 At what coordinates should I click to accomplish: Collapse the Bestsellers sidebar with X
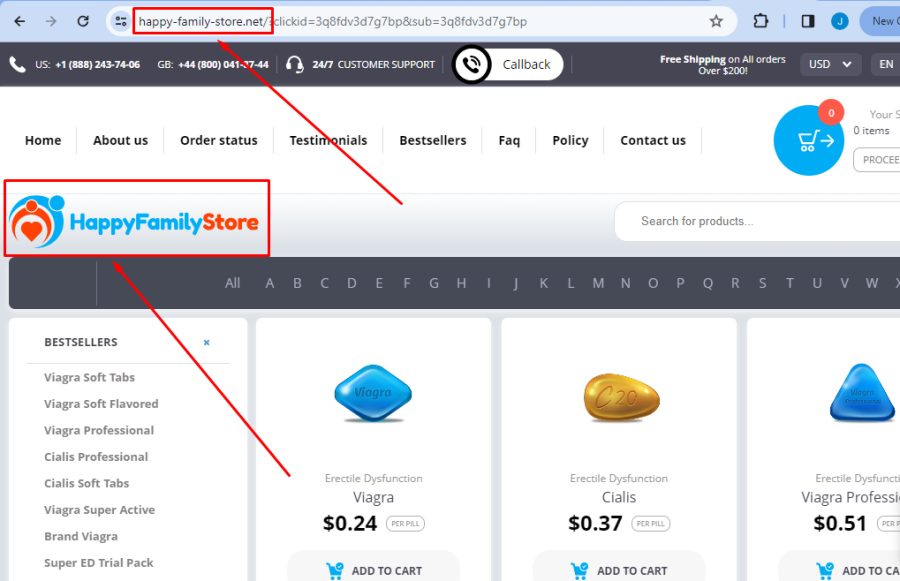(x=207, y=342)
